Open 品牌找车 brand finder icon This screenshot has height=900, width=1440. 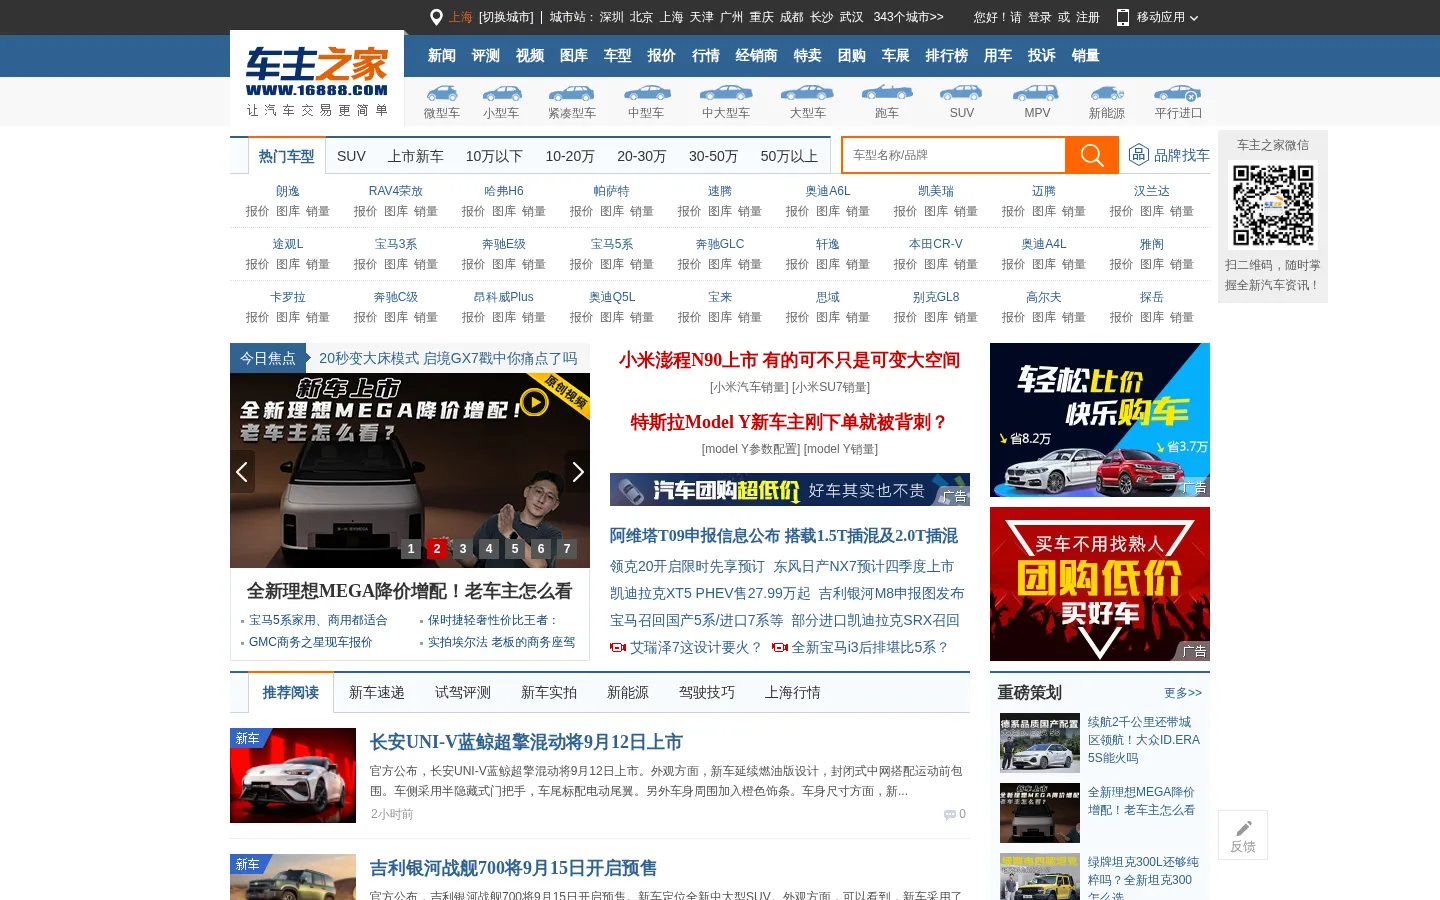pos(1139,155)
